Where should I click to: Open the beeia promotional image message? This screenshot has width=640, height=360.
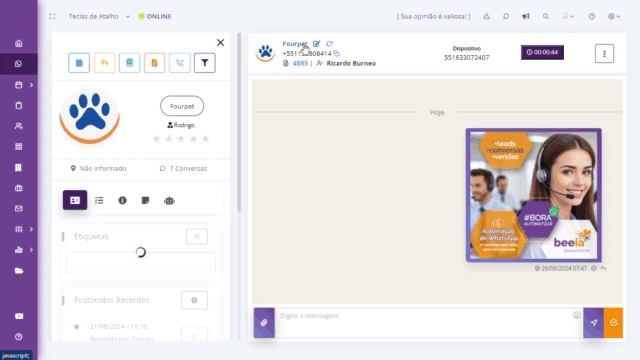click(x=533, y=195)
